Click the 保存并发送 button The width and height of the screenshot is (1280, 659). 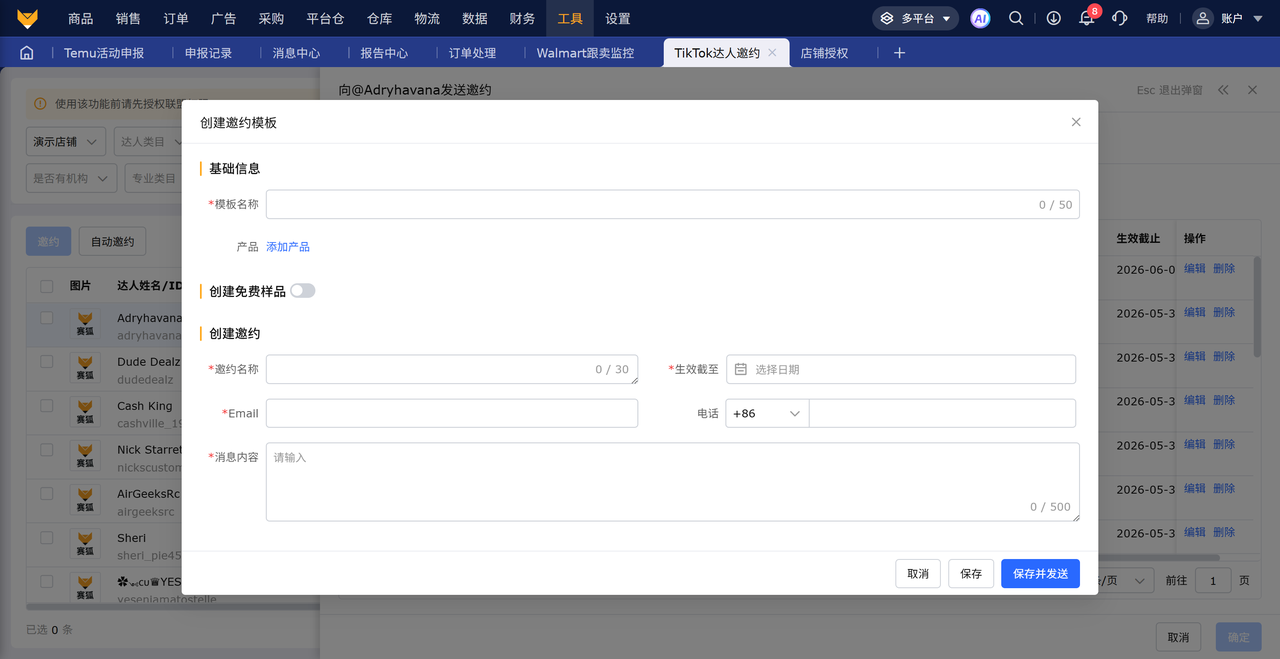click(x=1040, y=573)
